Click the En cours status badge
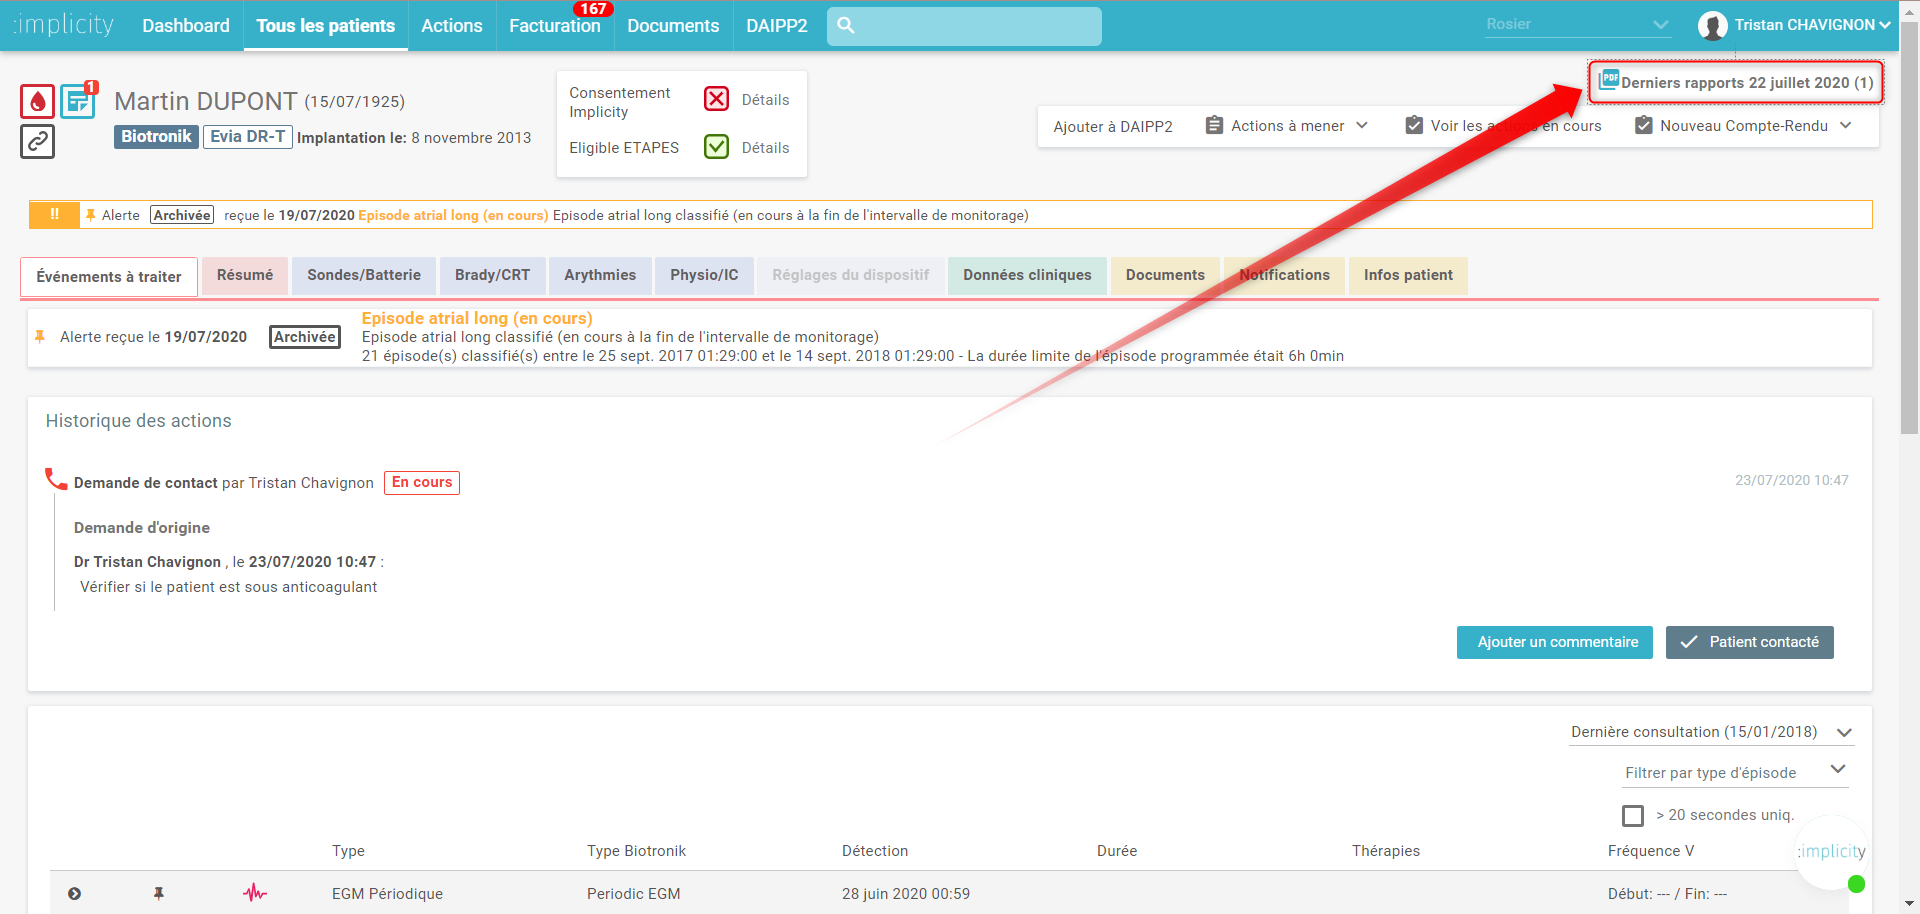This screenshot has width=1920, height=914. point(422,482)
